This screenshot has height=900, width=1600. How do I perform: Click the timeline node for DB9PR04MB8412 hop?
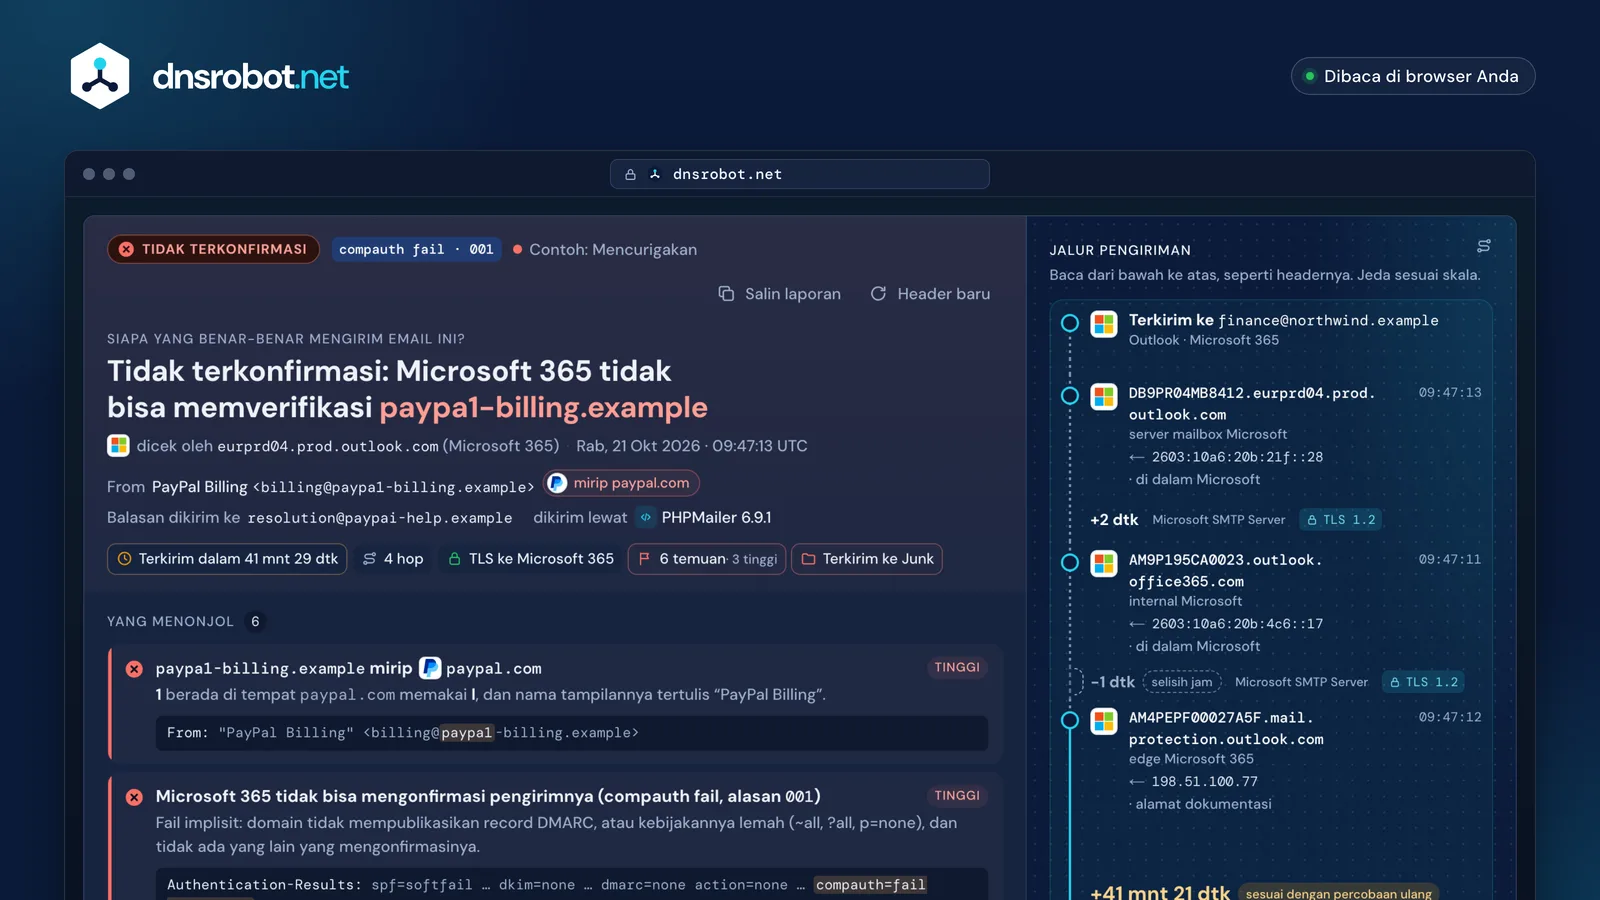click(x=1070, y=395)
